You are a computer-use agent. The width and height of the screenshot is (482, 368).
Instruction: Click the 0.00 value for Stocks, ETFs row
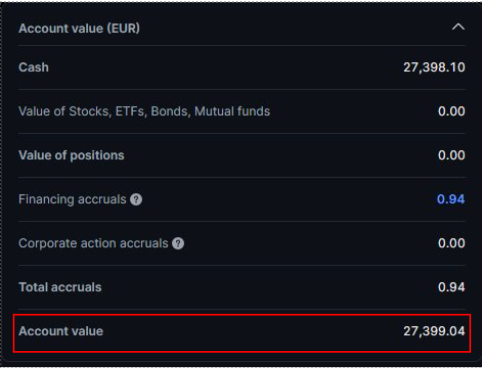[x=451, y=111]
